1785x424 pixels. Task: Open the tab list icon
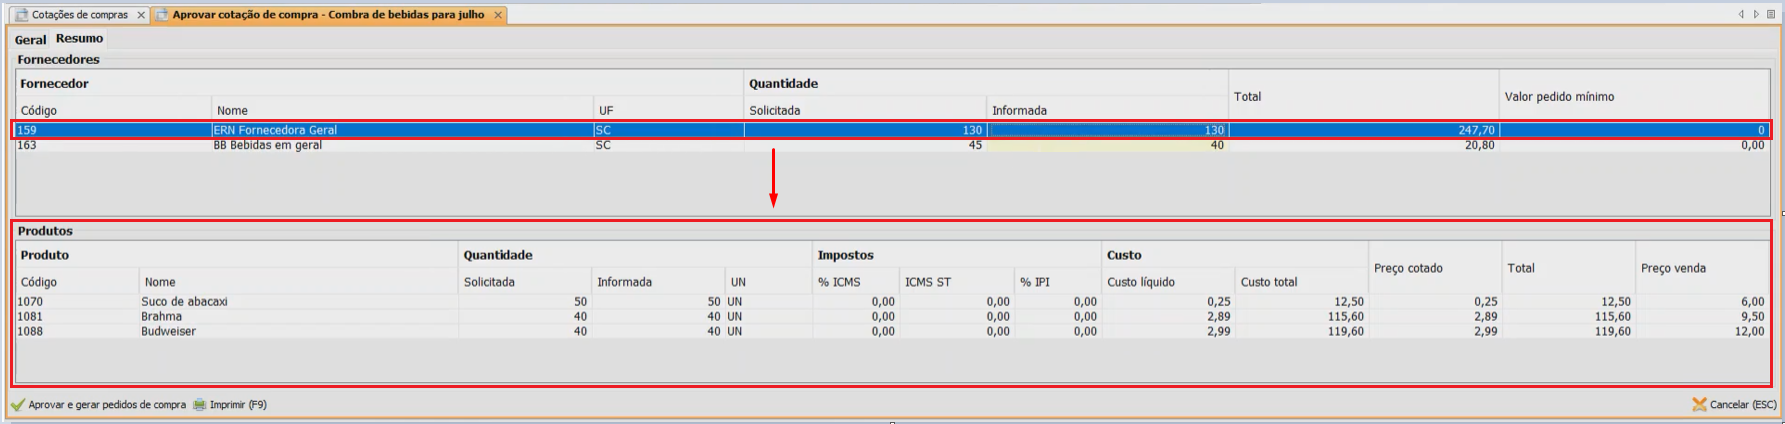1771,15
